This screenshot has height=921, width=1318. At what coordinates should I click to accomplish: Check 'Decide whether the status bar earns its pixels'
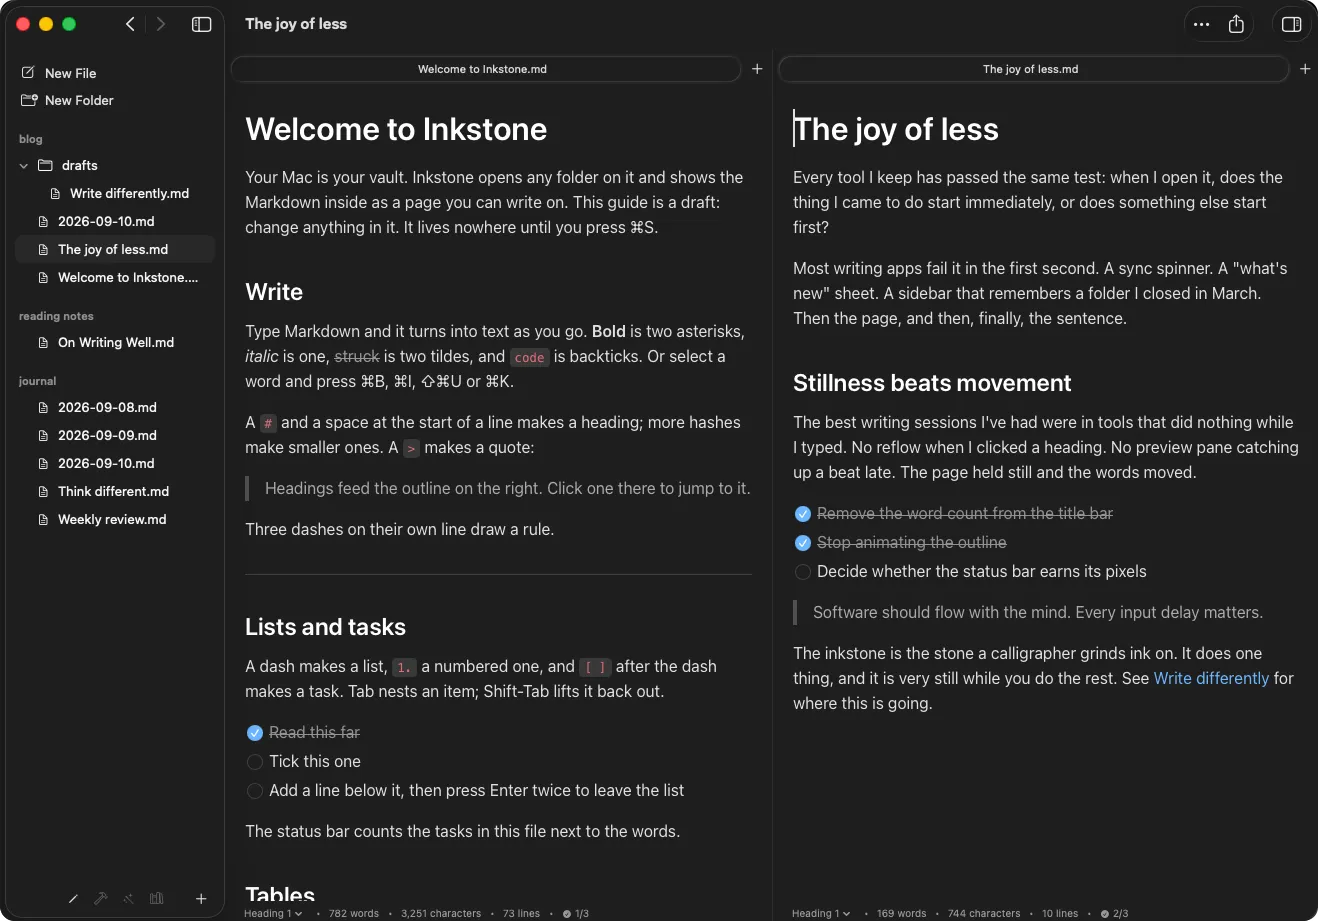[x=803, y=572]
